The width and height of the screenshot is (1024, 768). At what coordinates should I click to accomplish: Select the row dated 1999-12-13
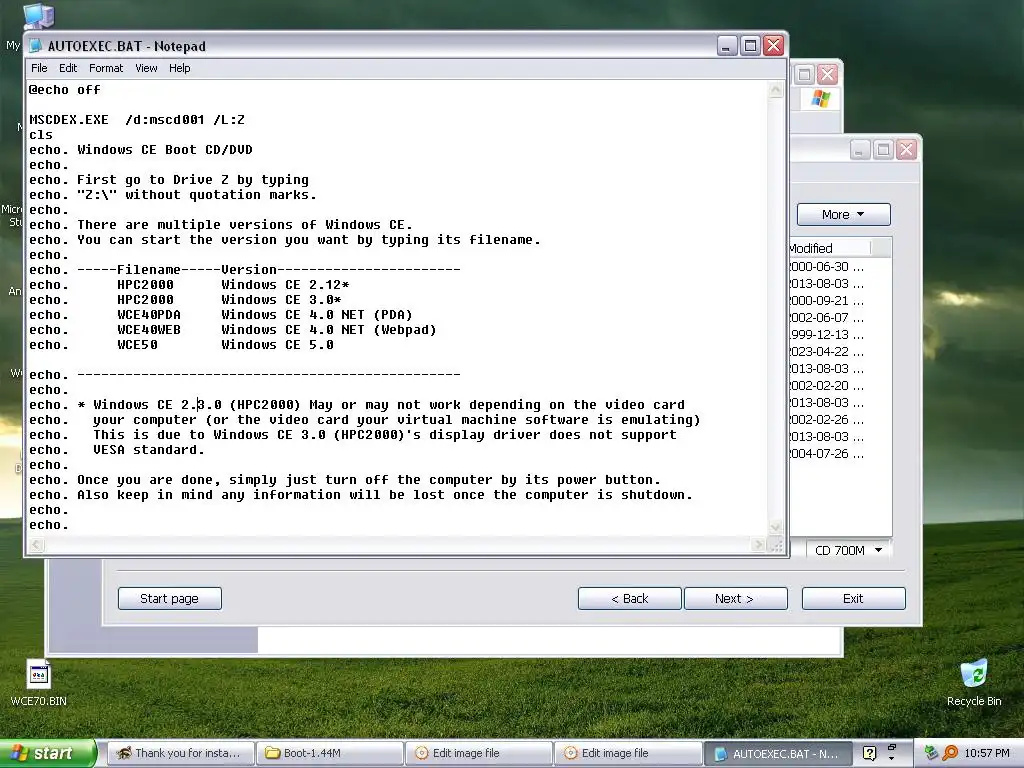(x=826, y=334)
